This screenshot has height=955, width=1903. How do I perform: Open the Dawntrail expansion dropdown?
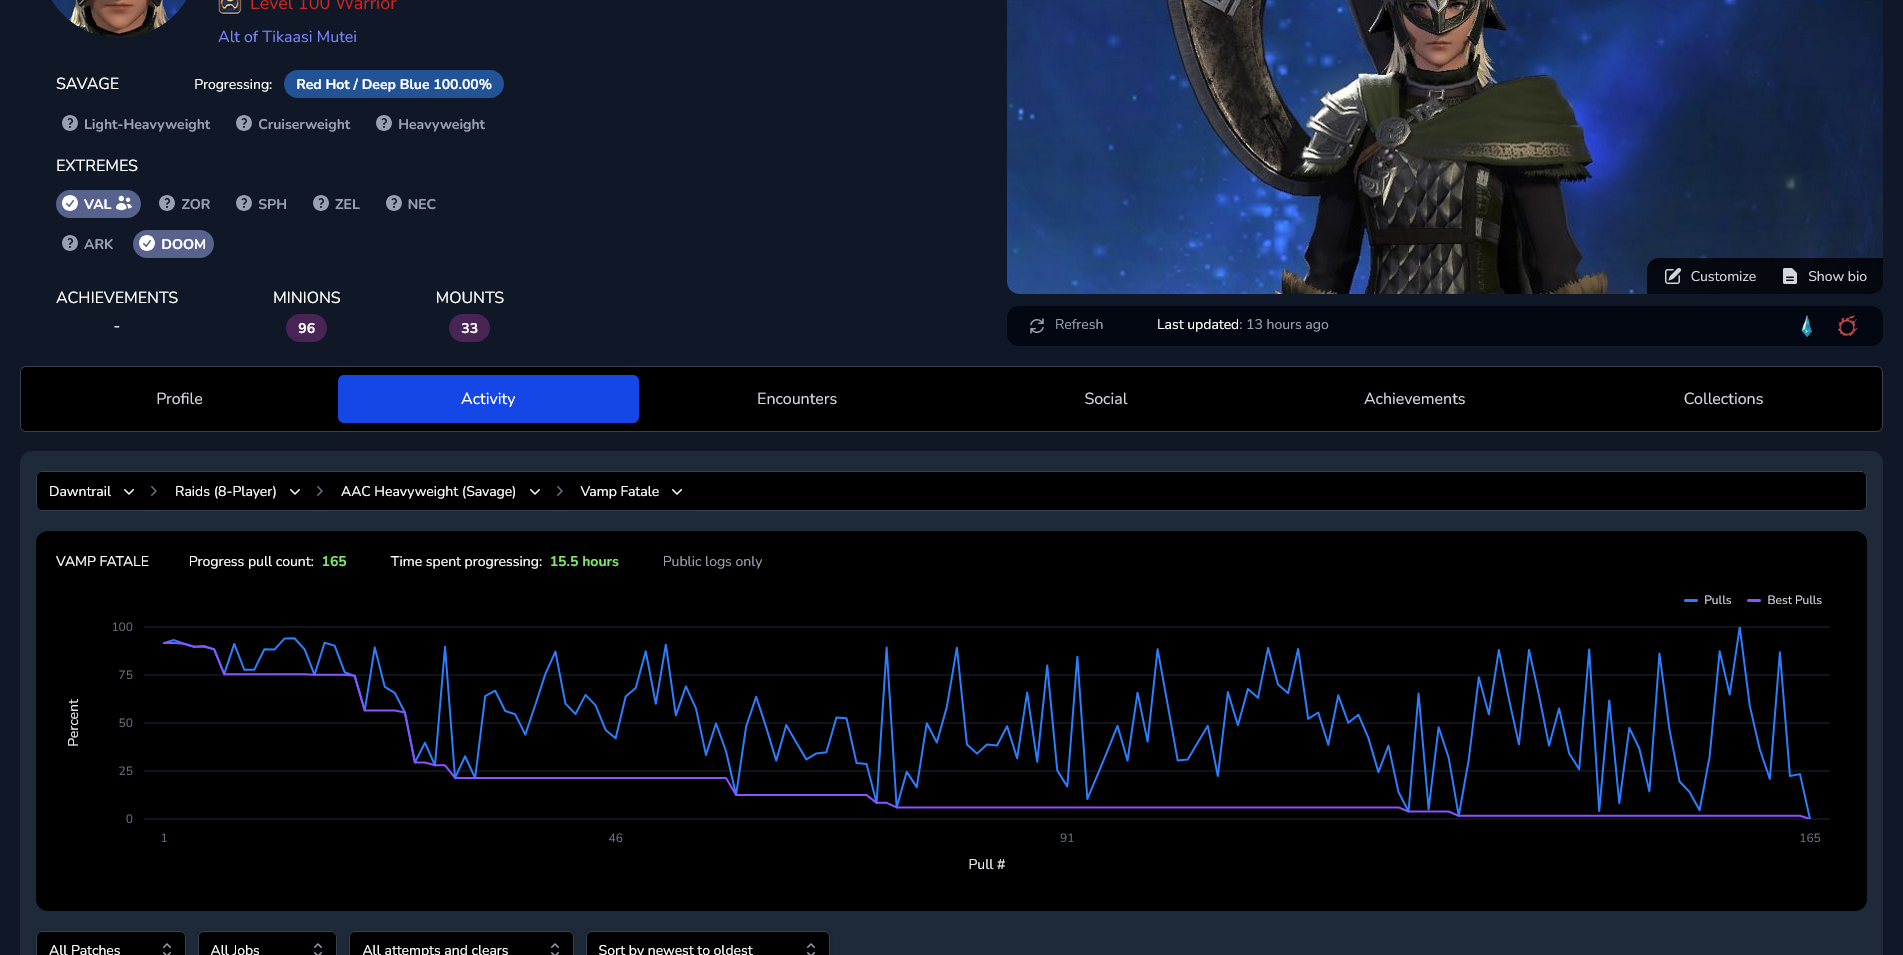(92, 491)
